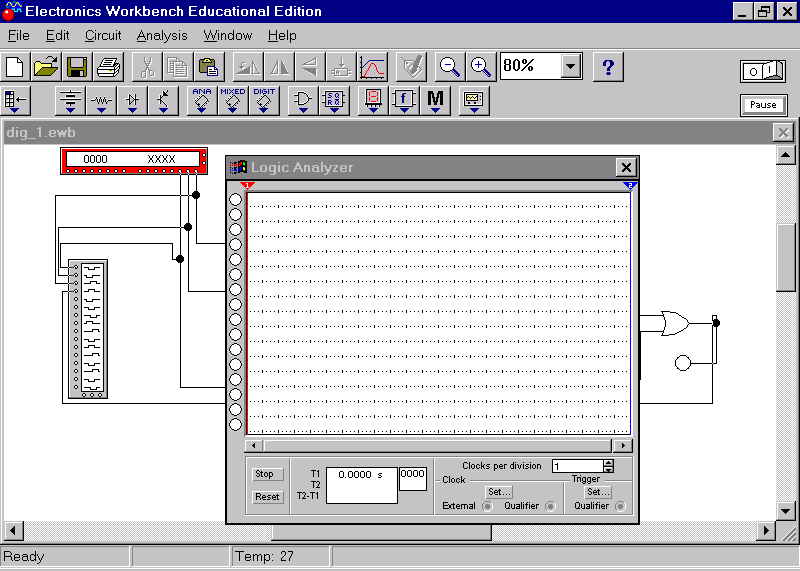Open Diodes parts bin
Image resolution: width=800 pixels, height=571 pixels.
pos(132,101)
